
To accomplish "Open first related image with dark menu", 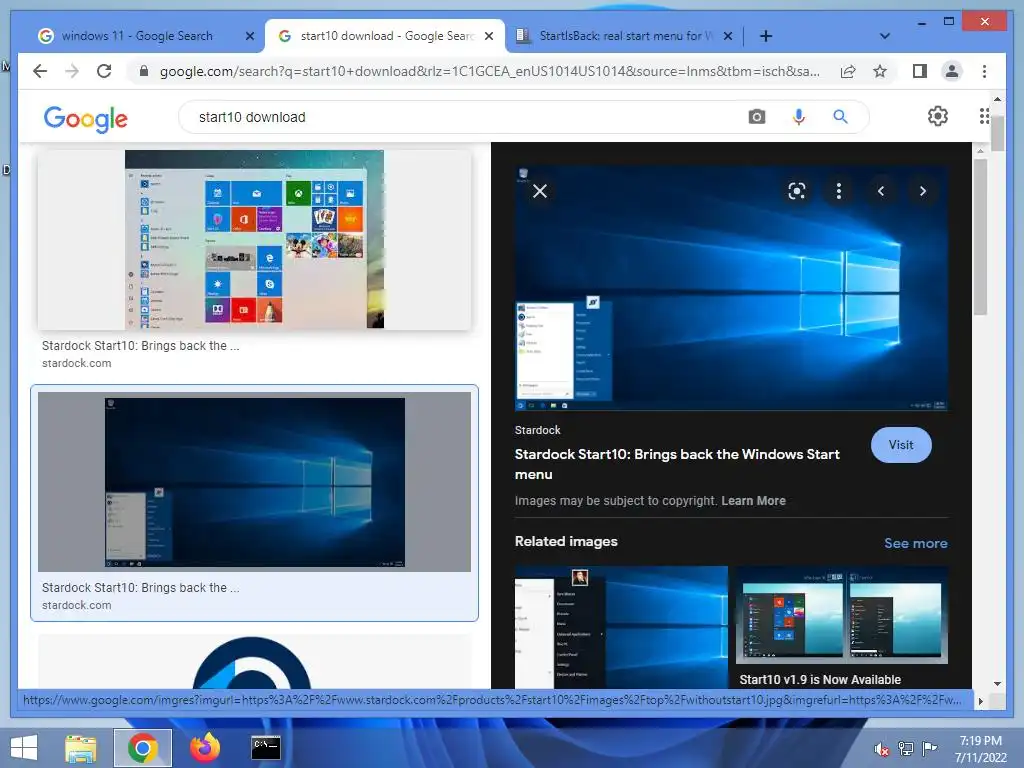I will [621, 627].
